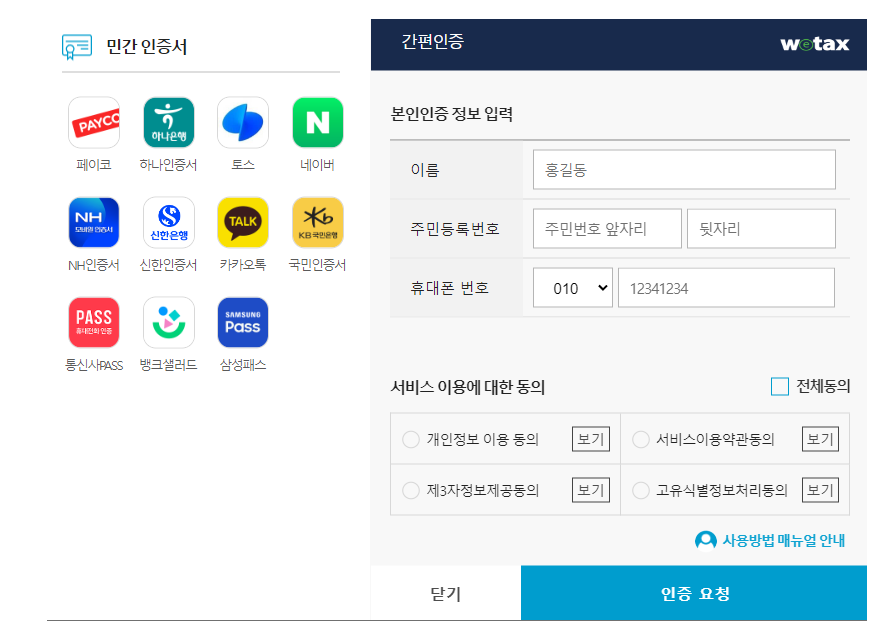871x621 pixels.
Task: Click the 국민인증서 label text
Action: 317,265
